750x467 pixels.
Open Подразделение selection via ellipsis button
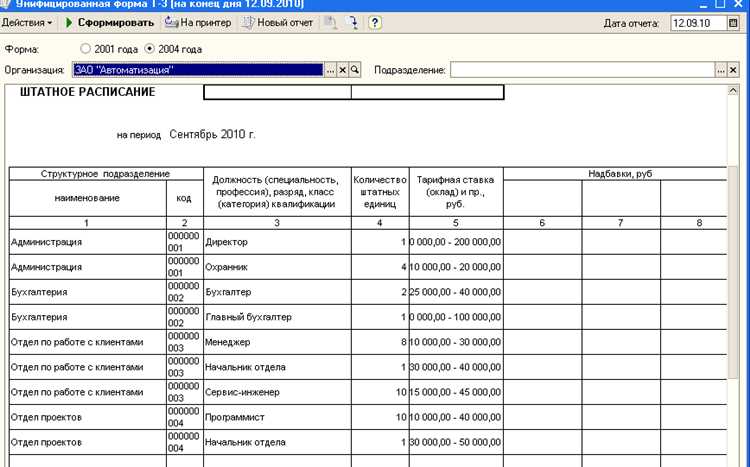pyautogui.click(x=720, y=70)
